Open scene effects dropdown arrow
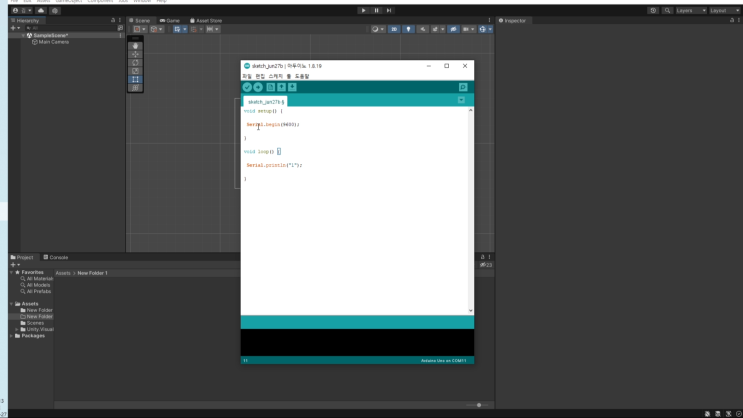Viewport: 743px width, 418px height. [443, 29]
